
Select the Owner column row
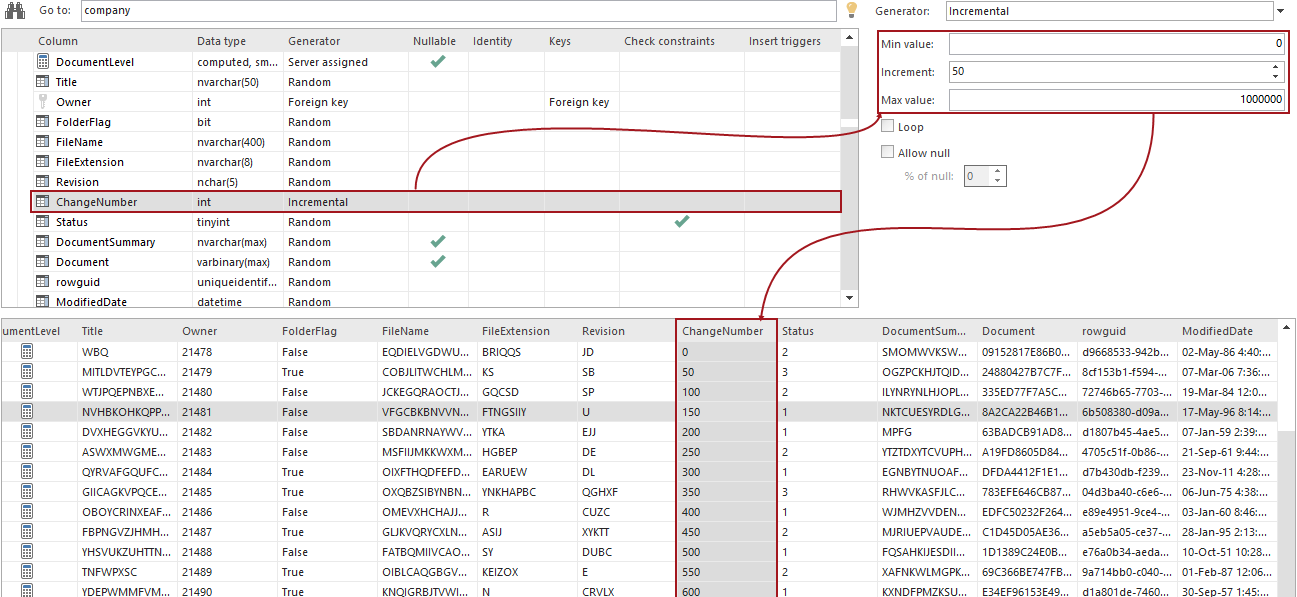pyautogui.click(x=436, y=102)
